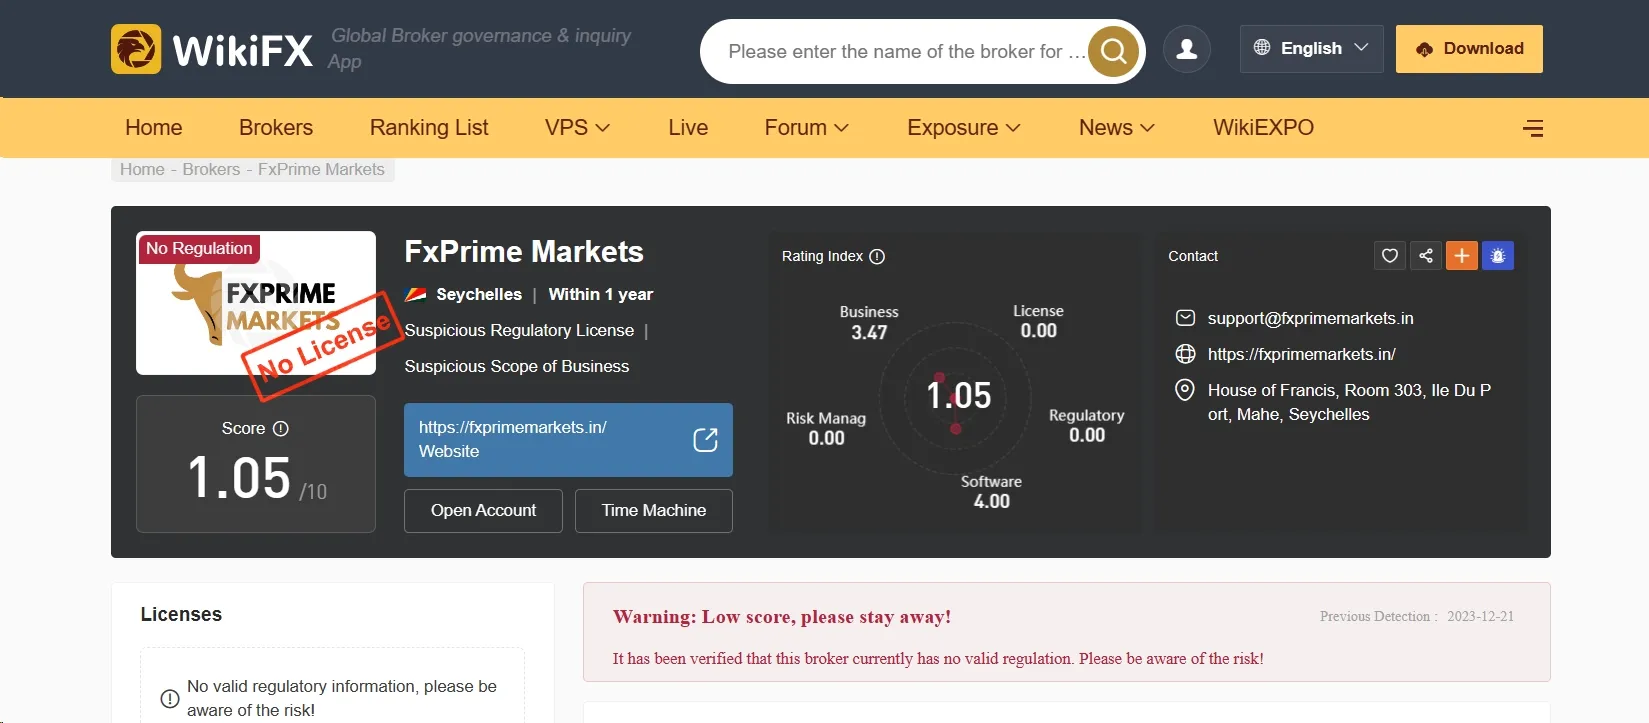This screenshot has height=723, width=1649.
Task: Click the heart favorite icon
Action: pyautogui.click(x=1390, y=256)
